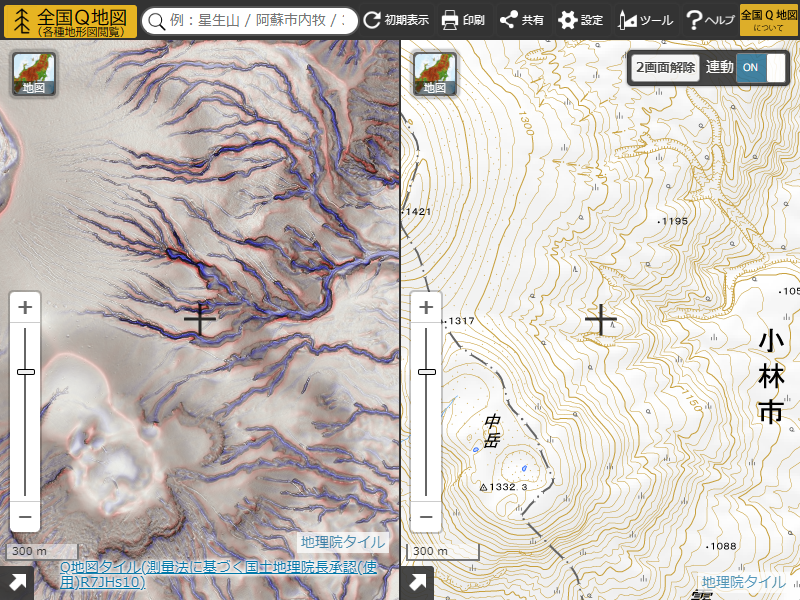Open right map layer selector 地図 icon
Screen dimensions: 800x600
click(434, 74)
